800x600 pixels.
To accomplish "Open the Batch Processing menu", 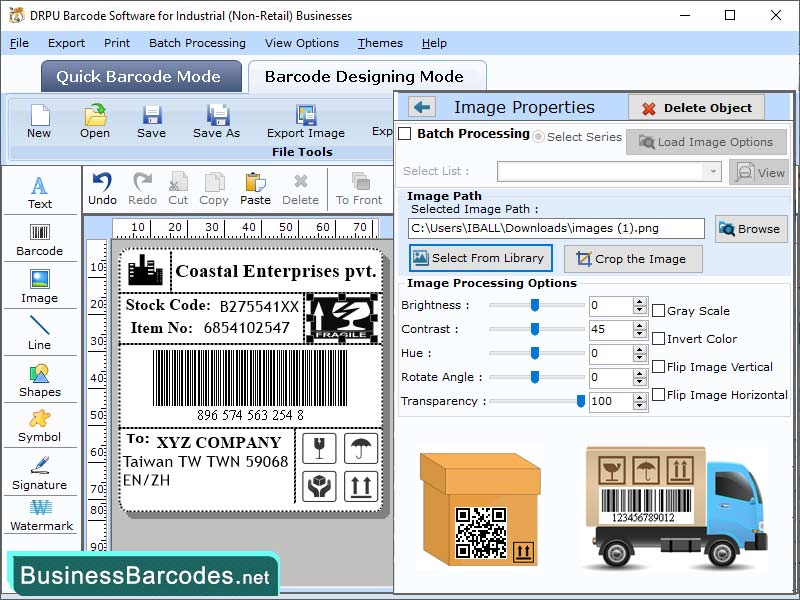I will coord(197,43).
